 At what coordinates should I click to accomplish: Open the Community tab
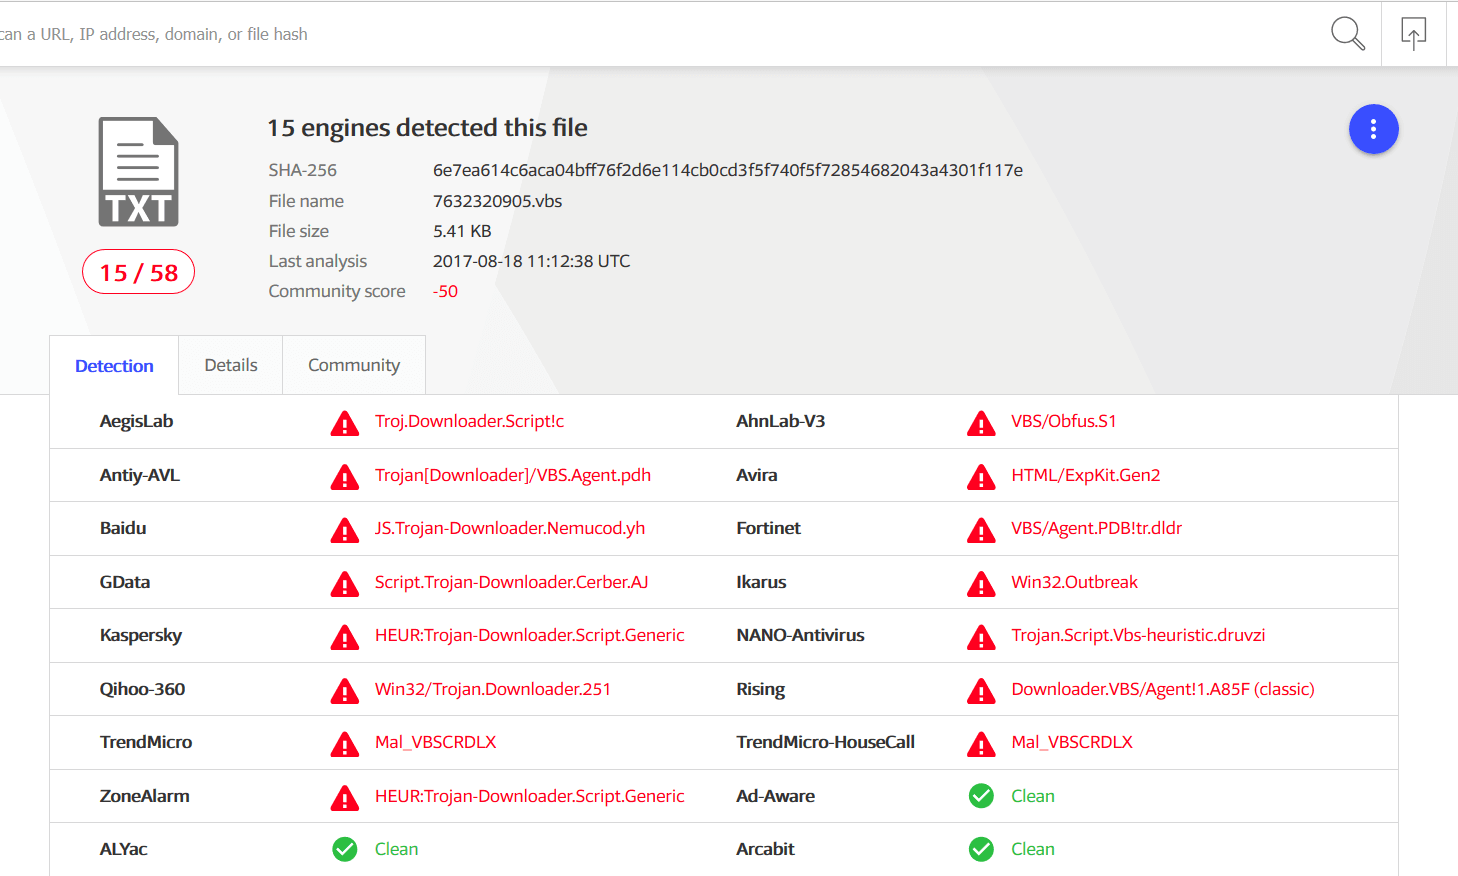coord(354,365)
